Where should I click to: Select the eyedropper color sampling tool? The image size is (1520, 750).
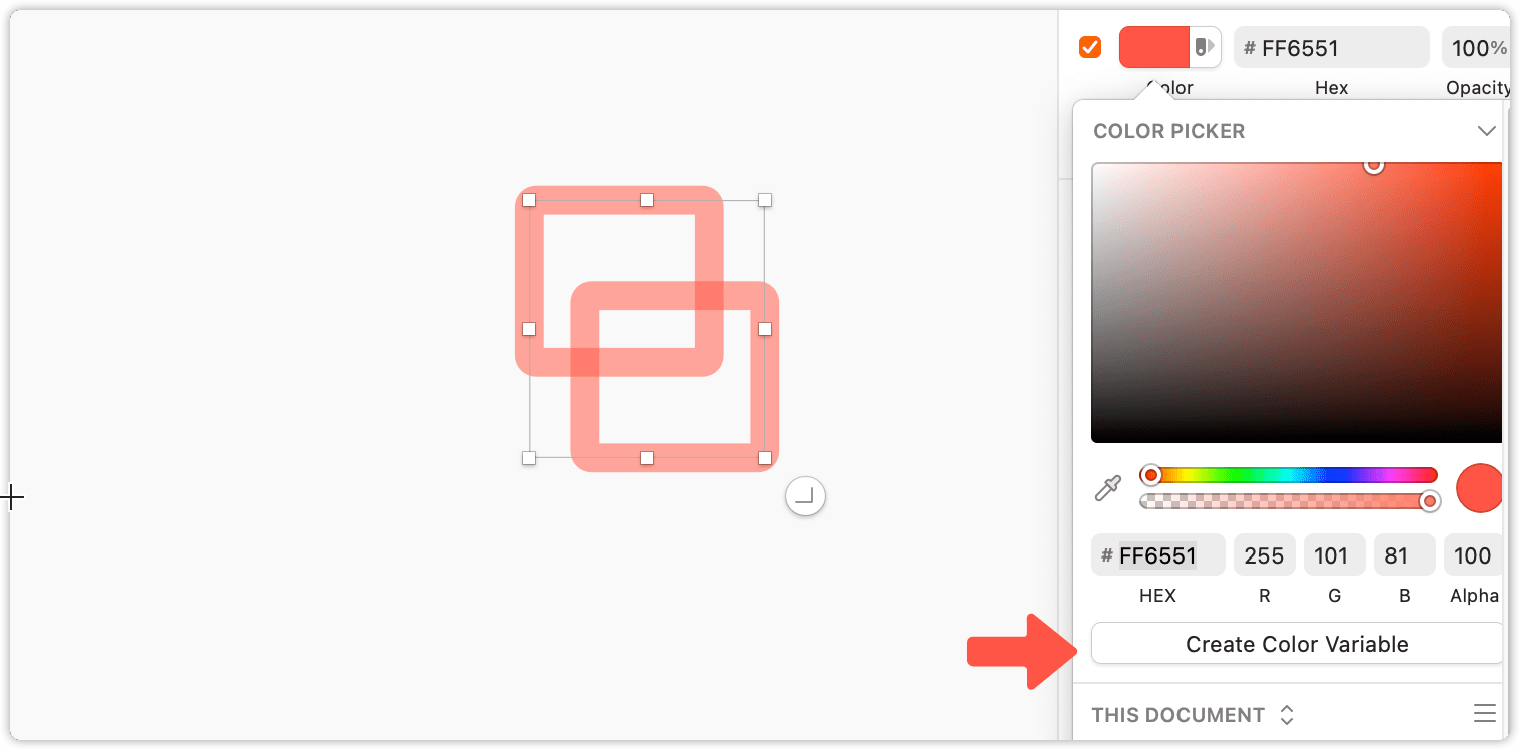tap(1108, 488)
